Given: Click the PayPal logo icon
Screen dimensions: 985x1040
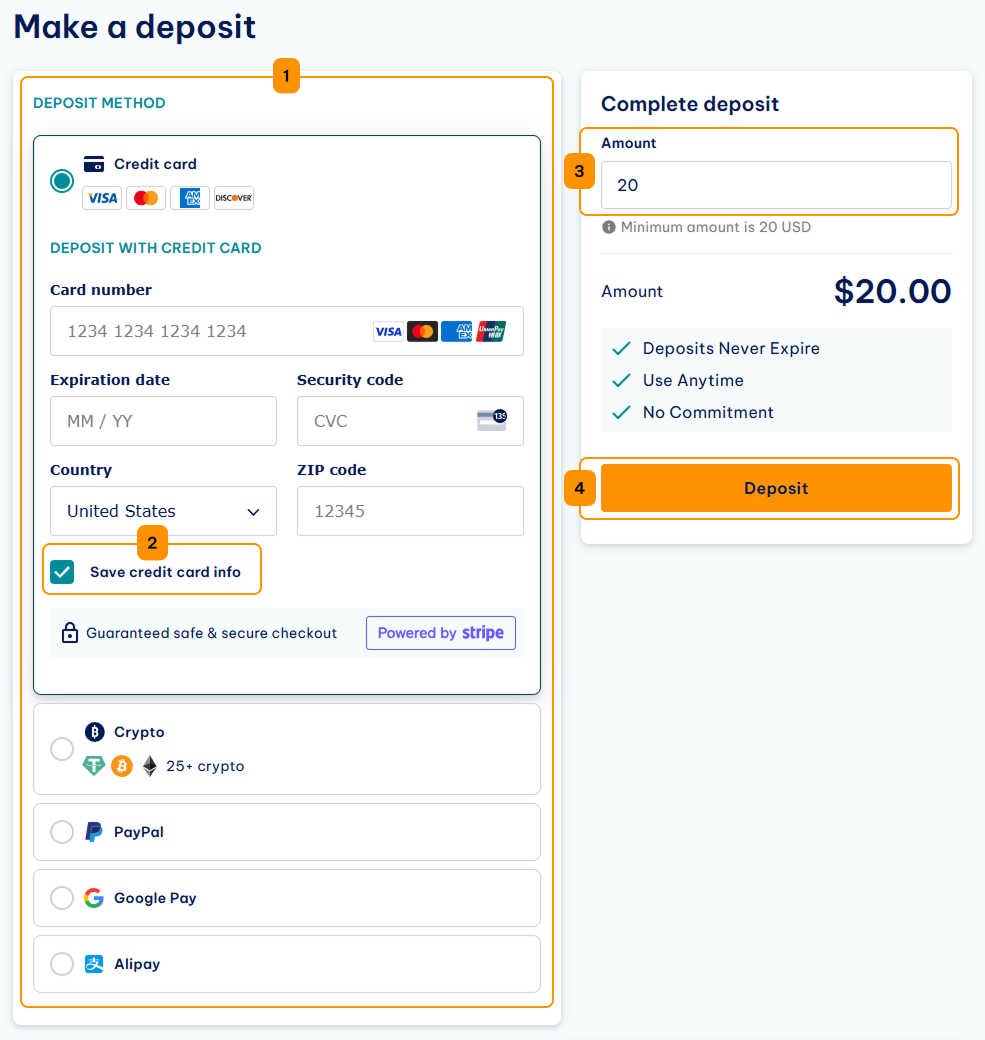Looking at the screenshot, I should 94,832.
